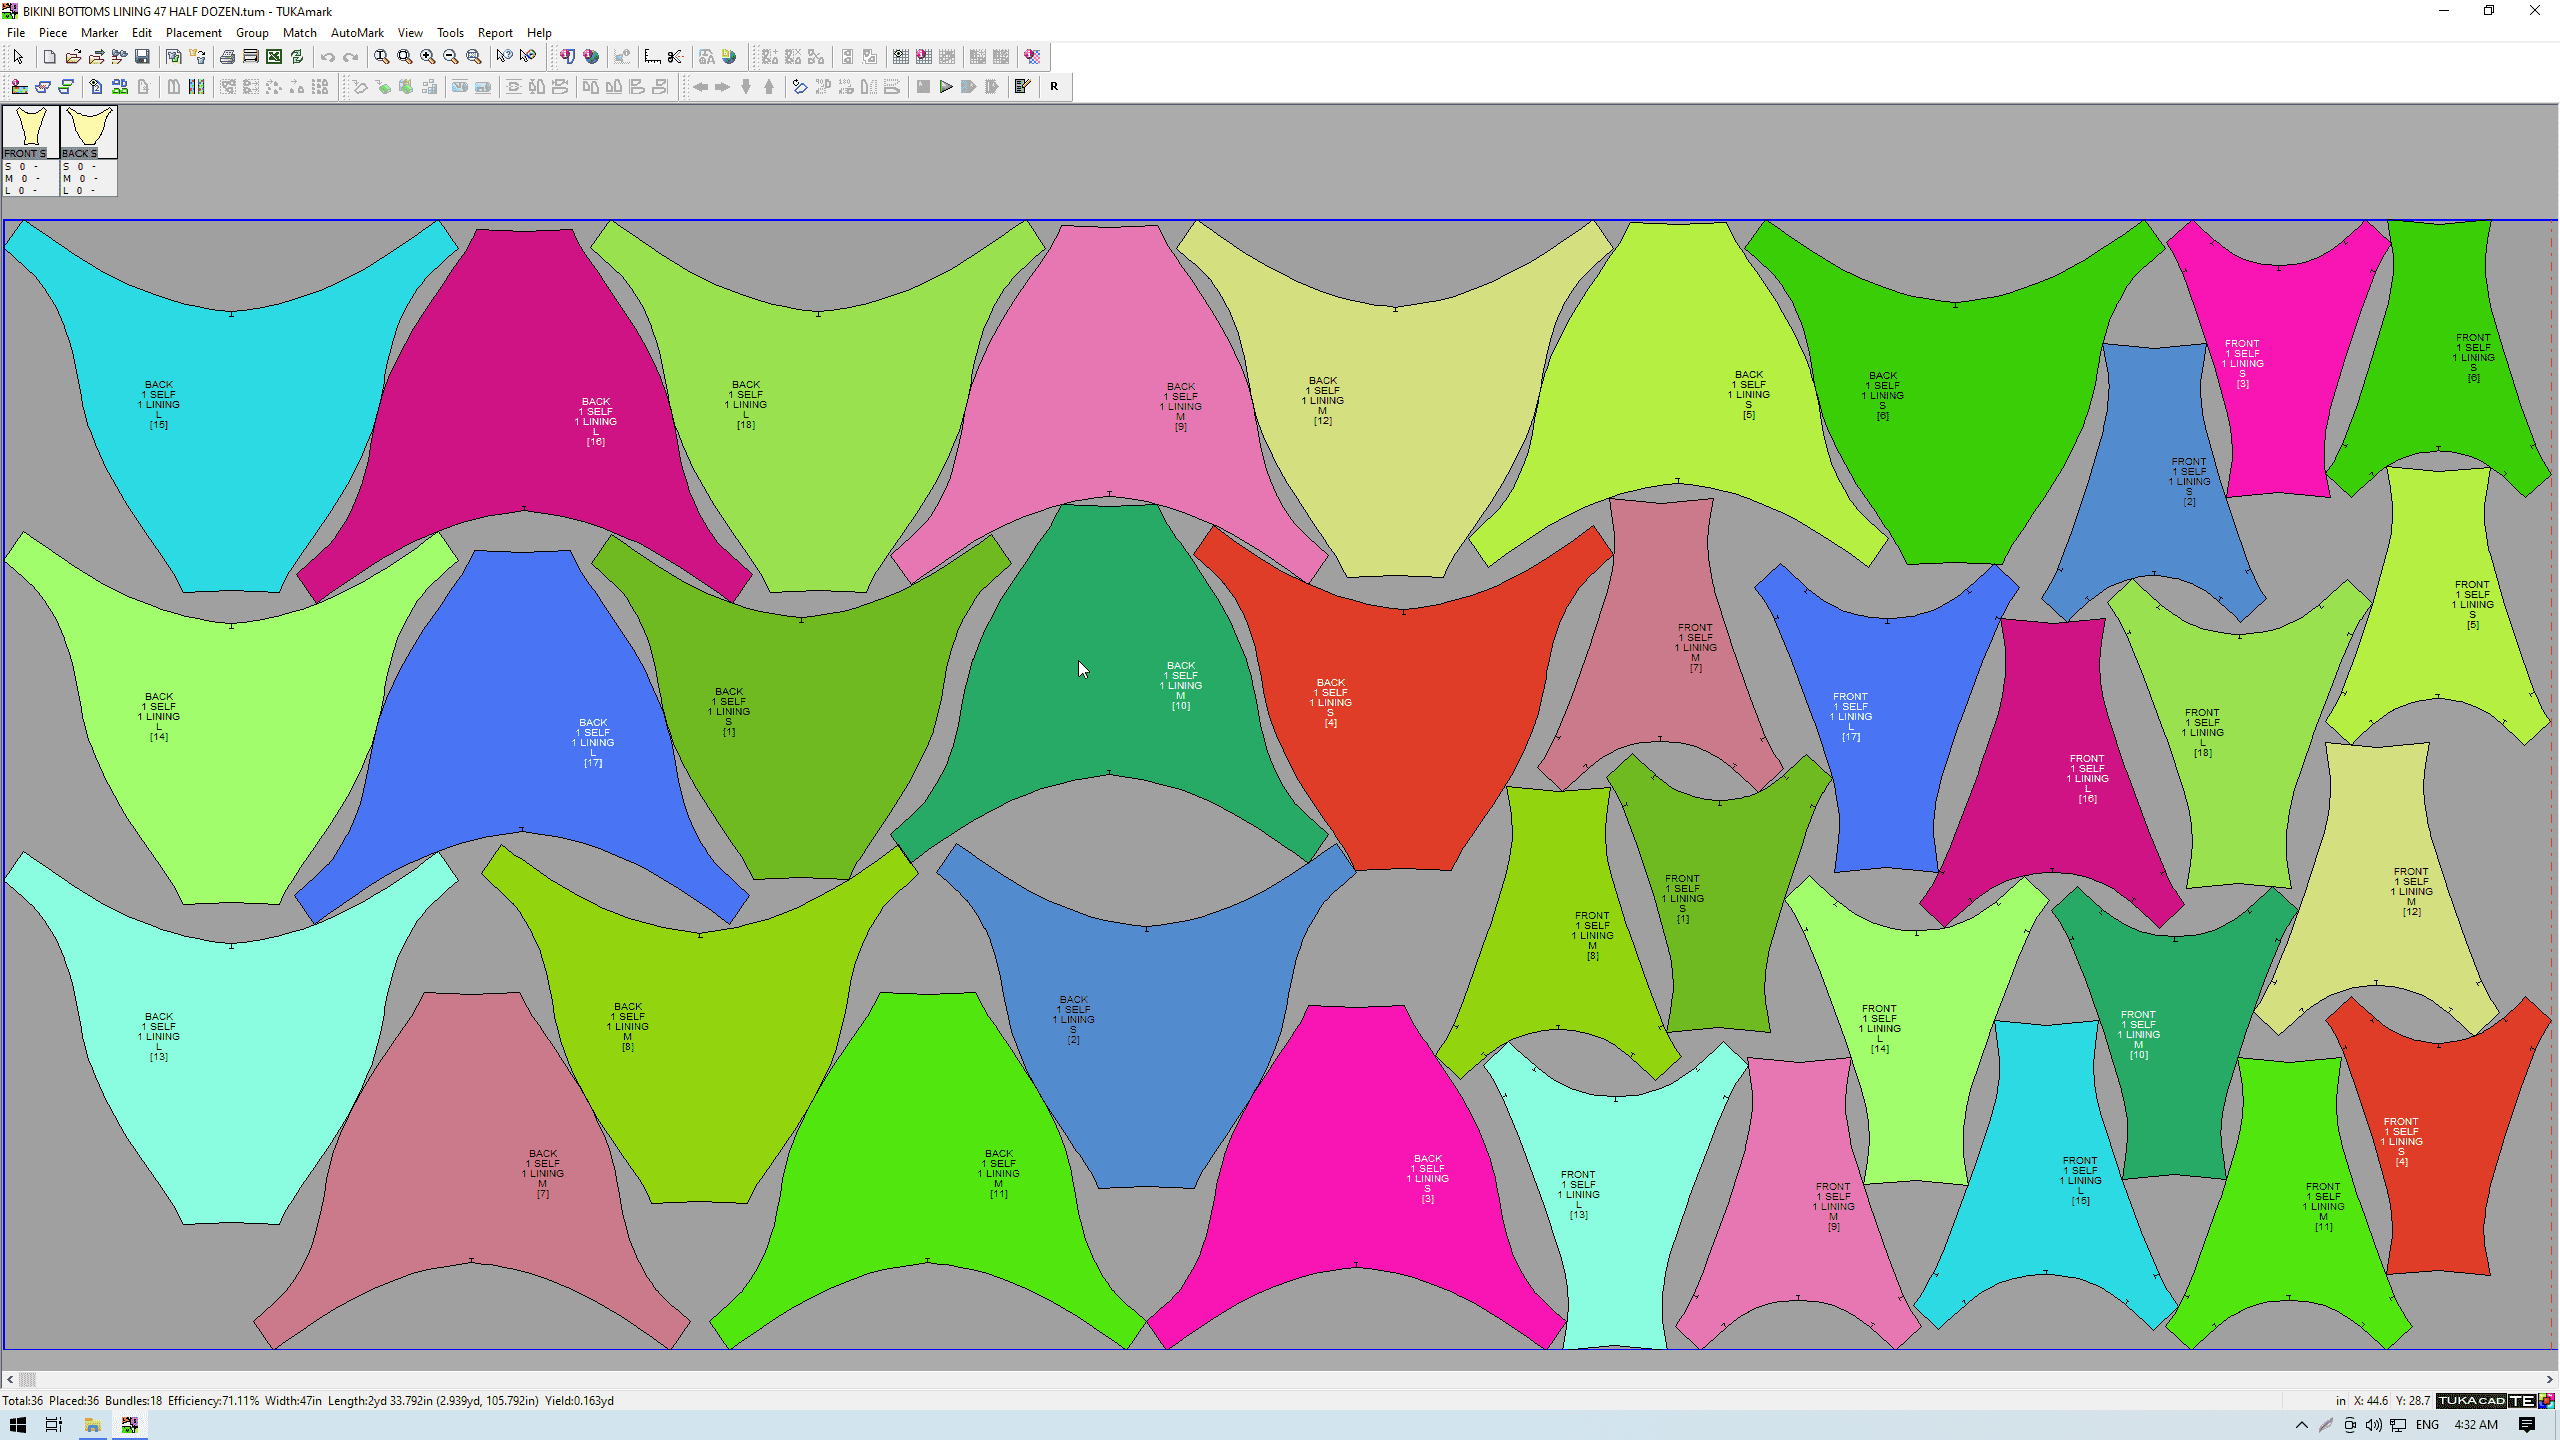Click the zoom in magnifier icon
Image resolution: width=2560 pixels, height=1440 pixels.
428,57
